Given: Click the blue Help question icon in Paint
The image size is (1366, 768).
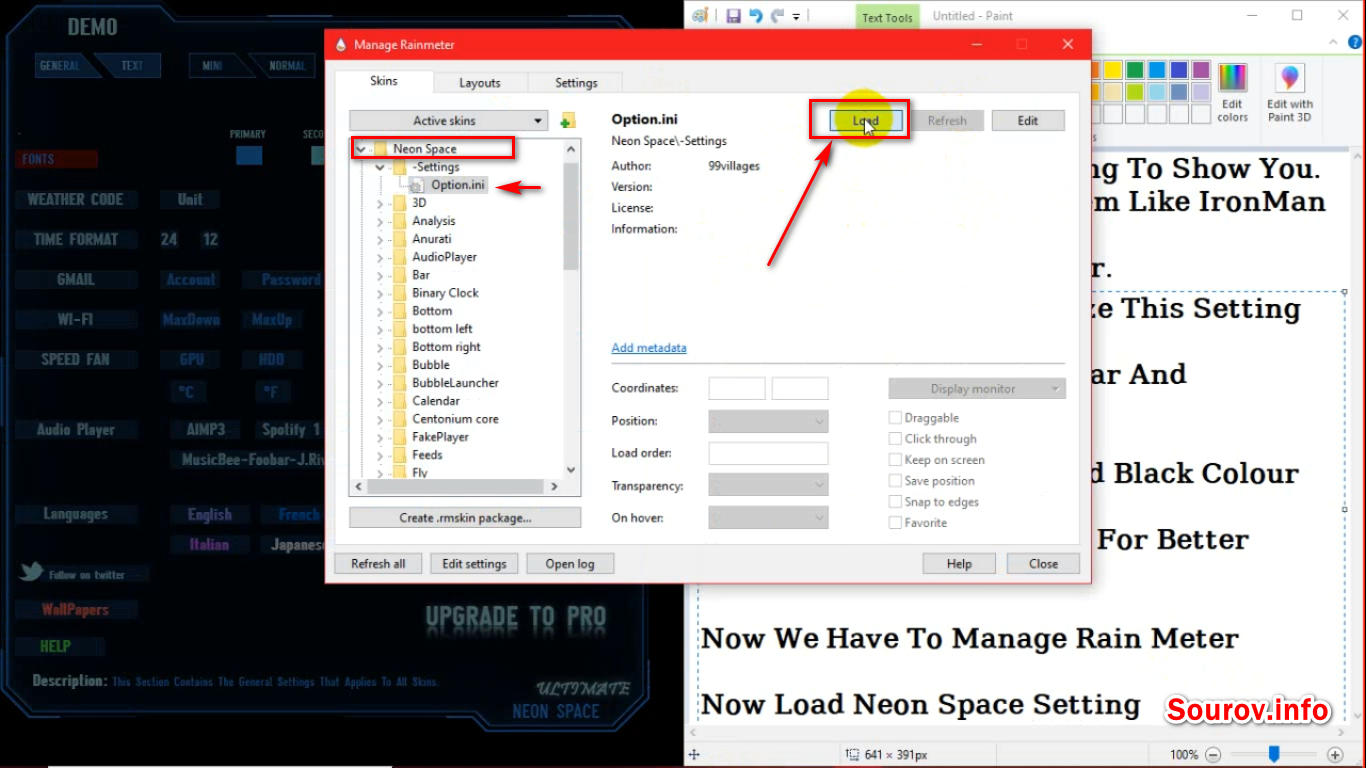Looking at the screenshot, I should coord(1354,42).
